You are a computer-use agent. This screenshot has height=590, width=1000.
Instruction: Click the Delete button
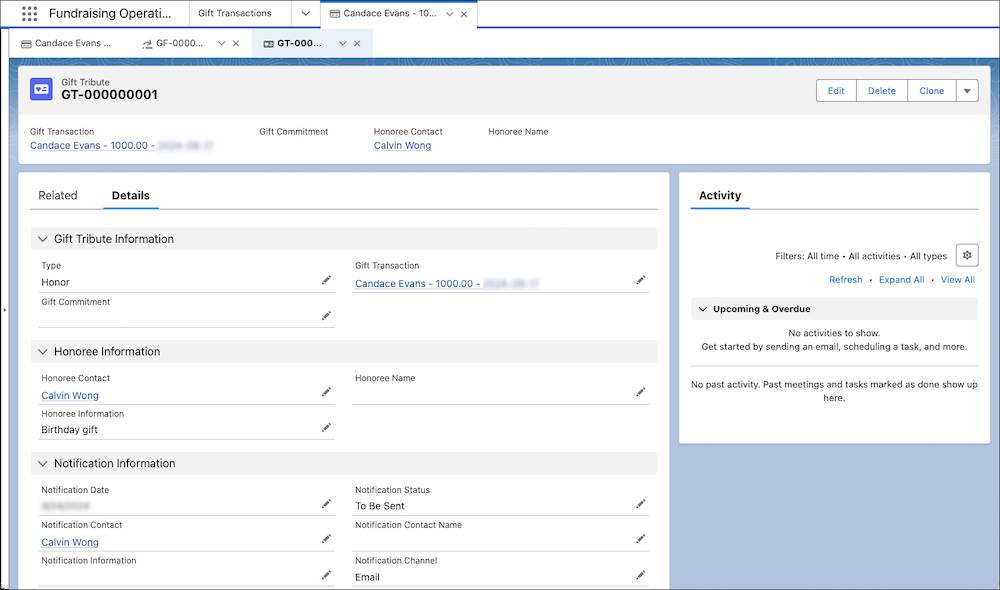(x=881, y=91)
